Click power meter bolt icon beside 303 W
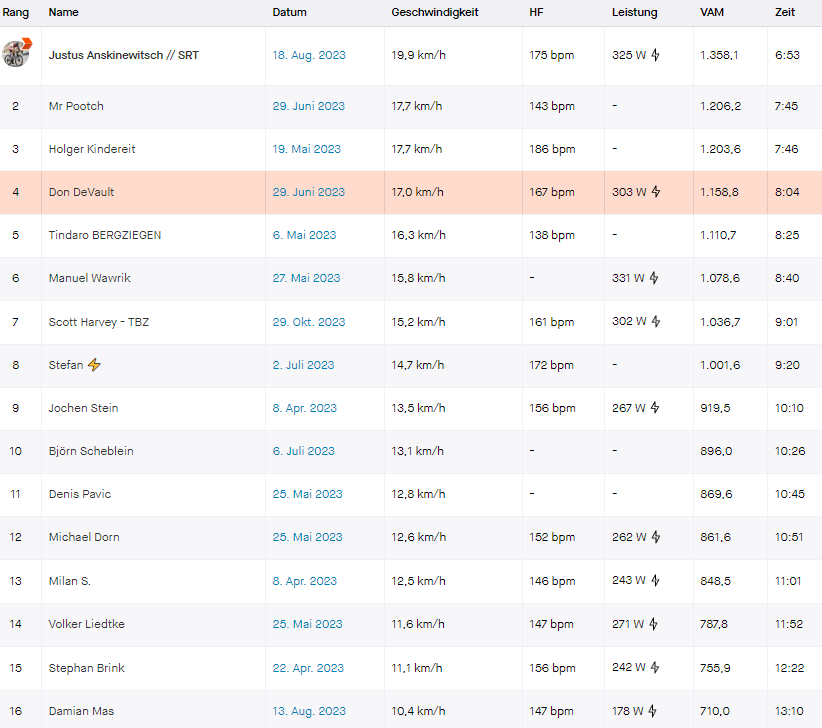822x728 pixels. [x=656, y=192]
